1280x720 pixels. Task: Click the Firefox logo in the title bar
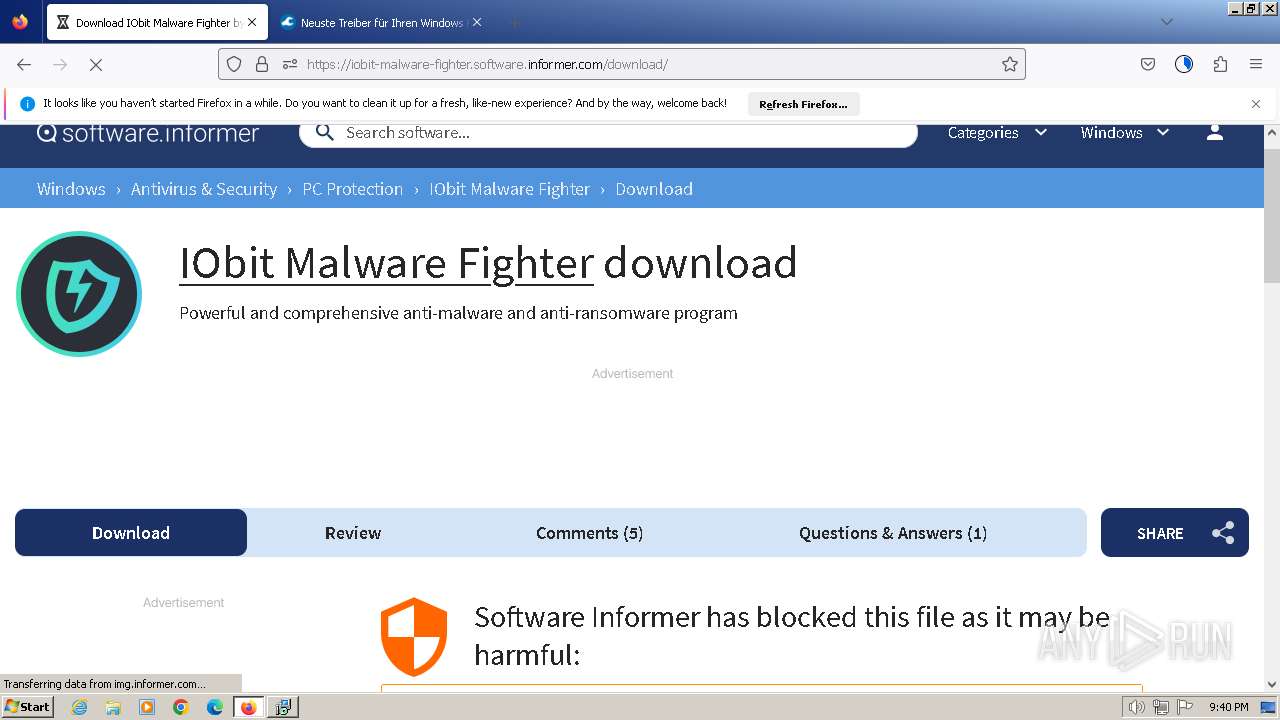point(20,22)
